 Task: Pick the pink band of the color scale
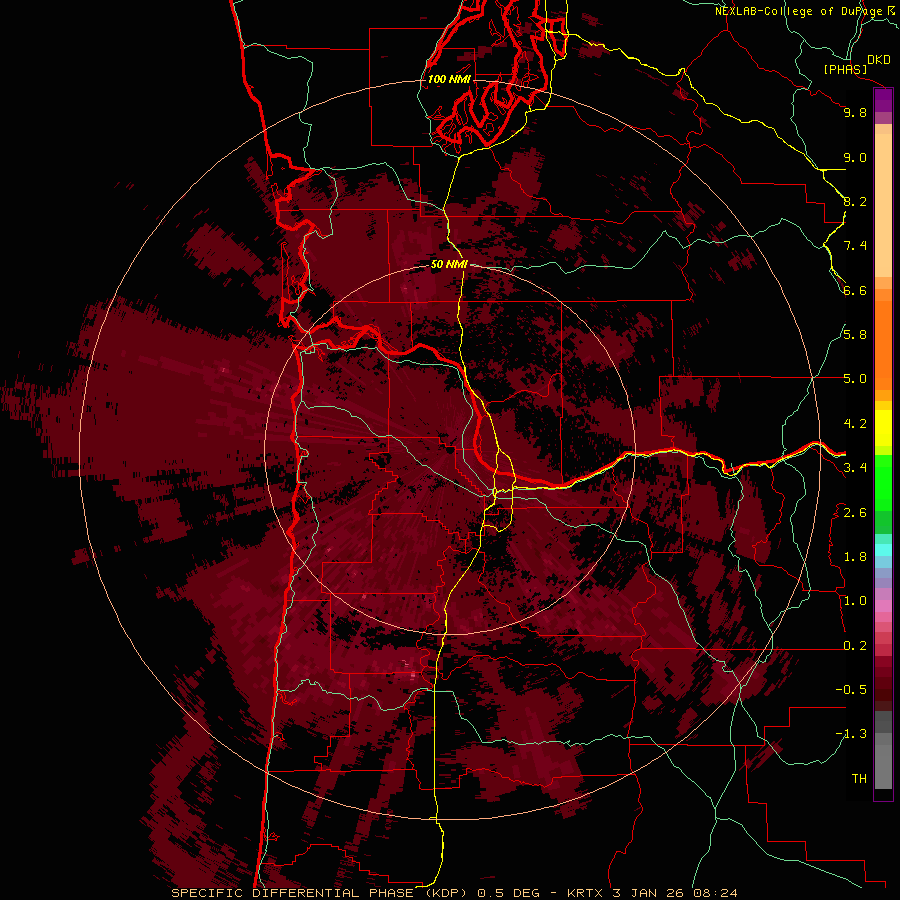[x=883, y=606]
